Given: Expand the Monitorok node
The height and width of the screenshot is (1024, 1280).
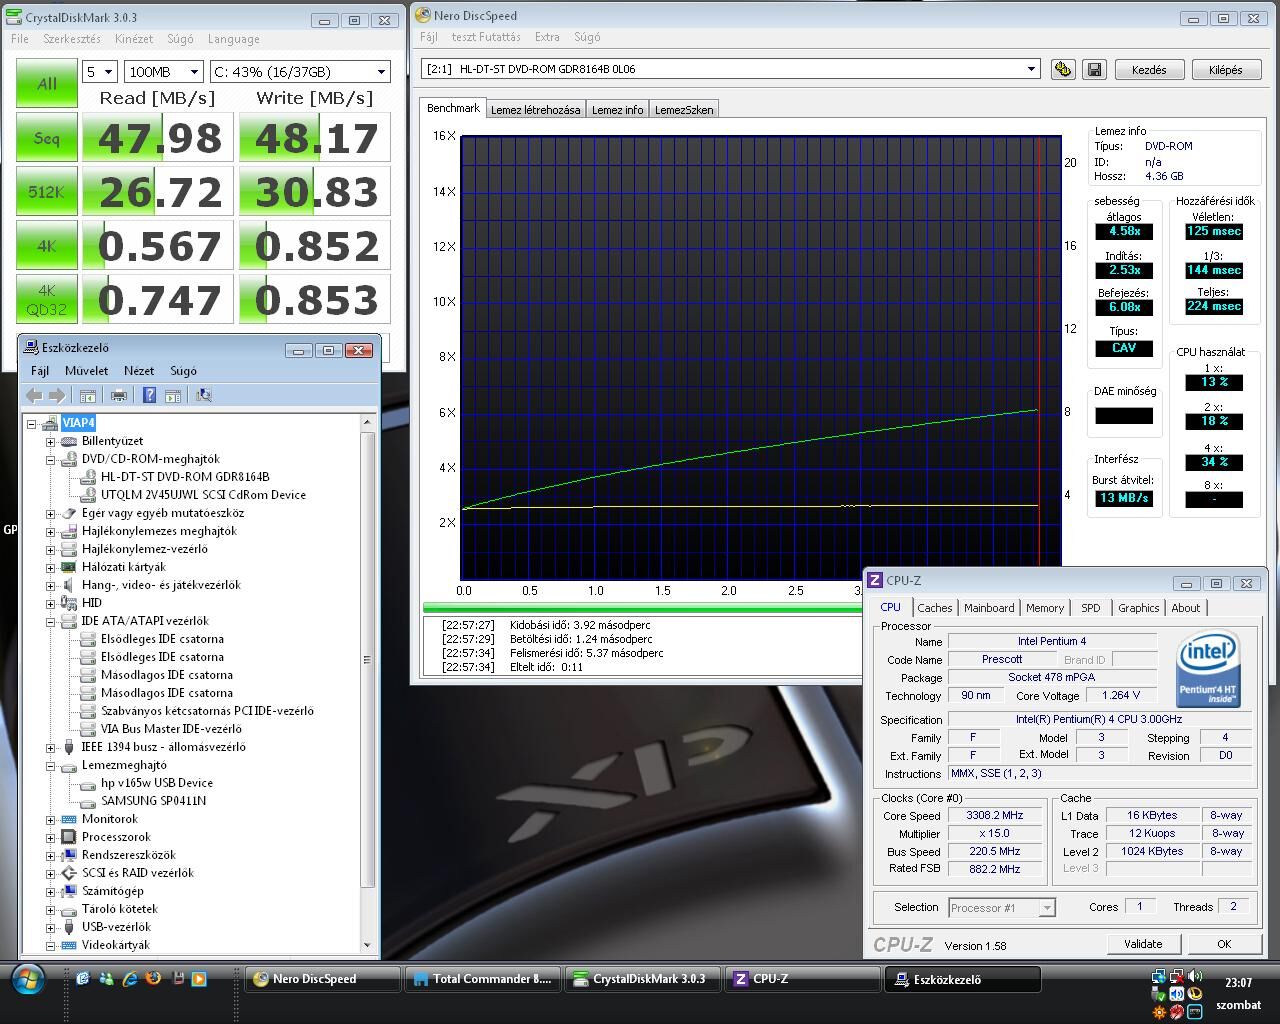Looking at the screenshot, I should pyautogui.click(x=50, y=819).
